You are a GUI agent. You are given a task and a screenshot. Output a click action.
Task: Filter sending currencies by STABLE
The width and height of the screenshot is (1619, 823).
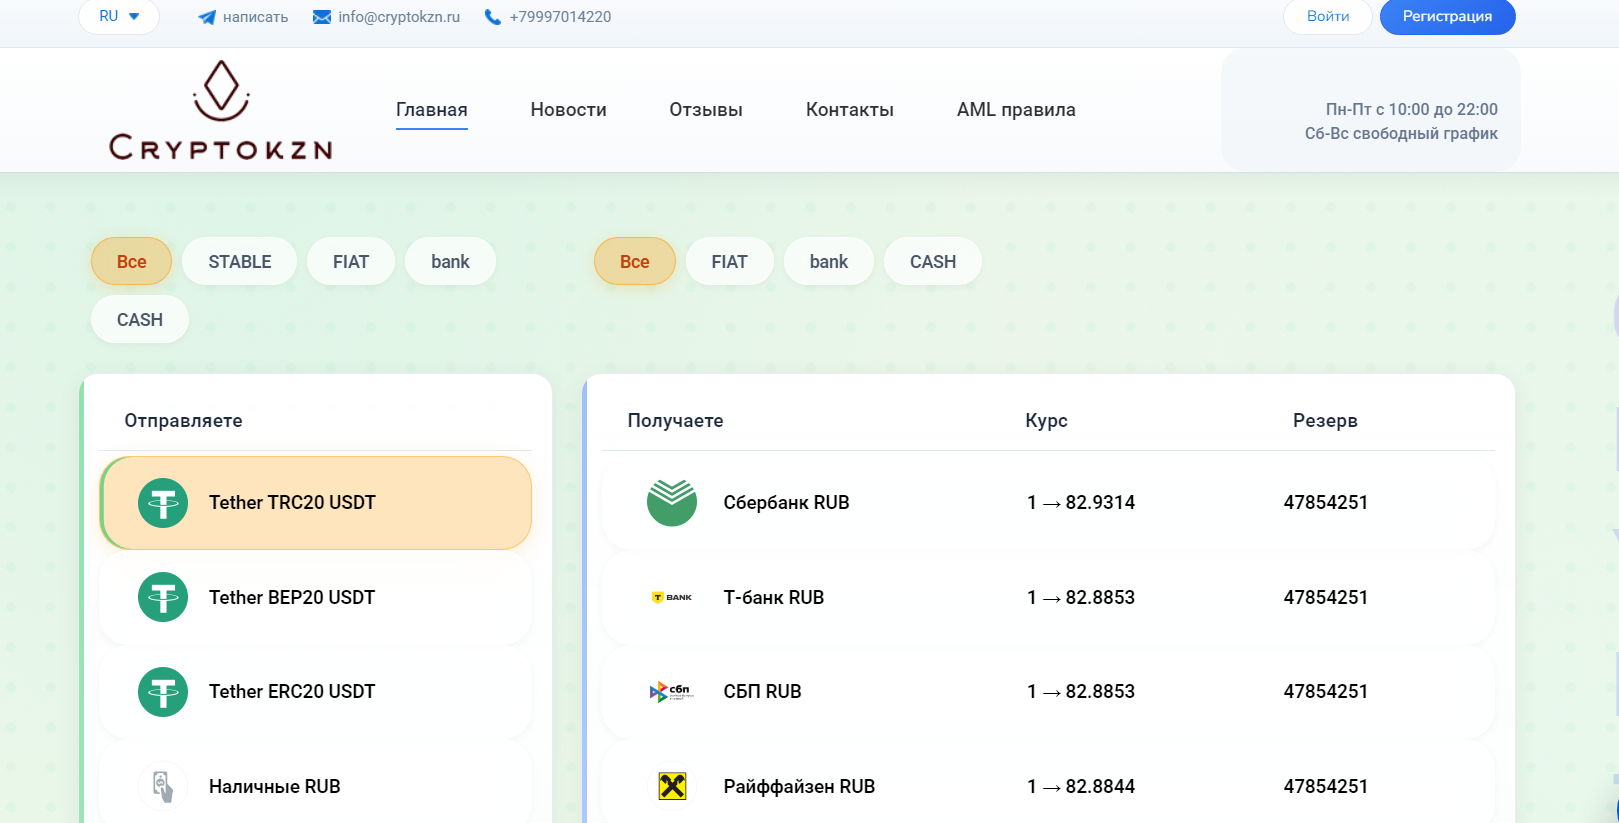pyautogui.click(x=240, y=261)
